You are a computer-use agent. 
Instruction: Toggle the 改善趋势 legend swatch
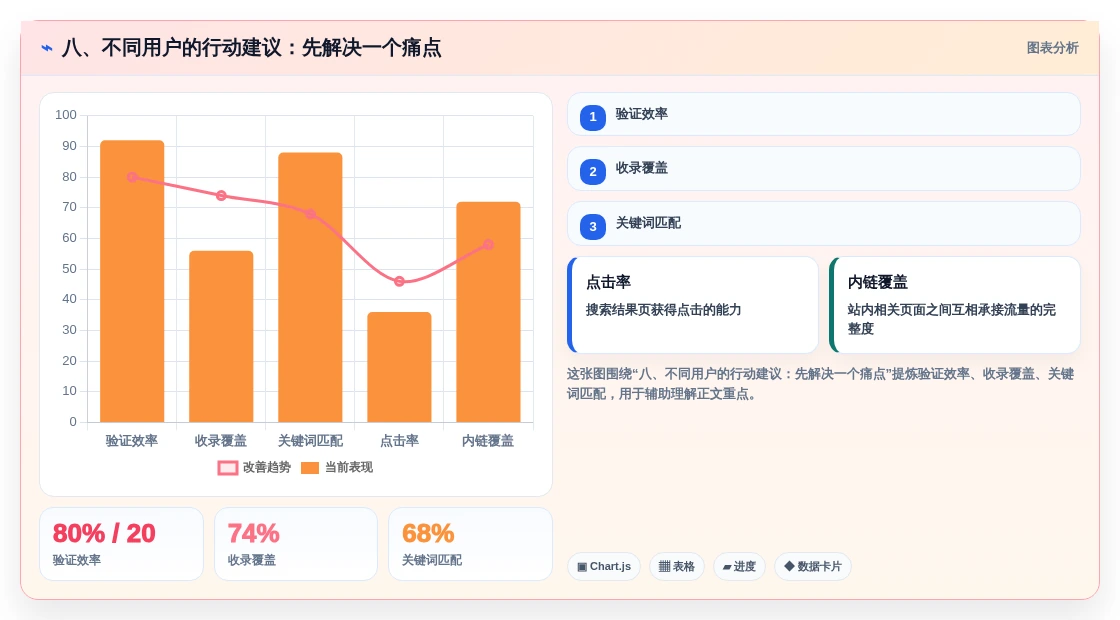coord(228,468)
